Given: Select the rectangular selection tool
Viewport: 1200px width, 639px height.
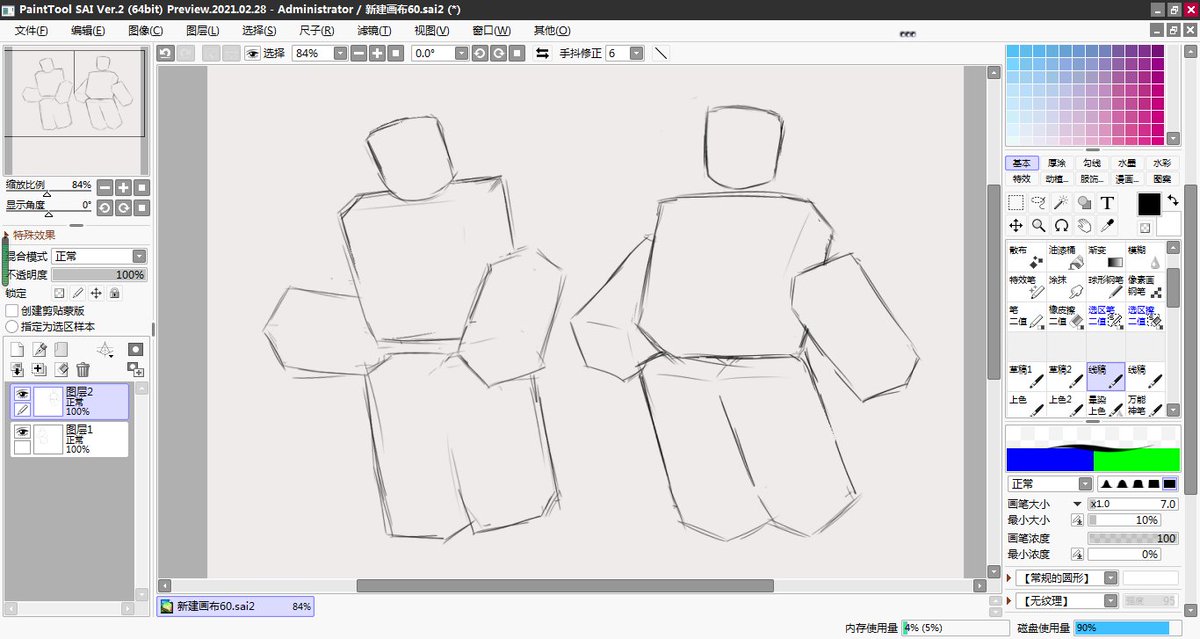Looking at the screenshot, I should pos(1016,202).
